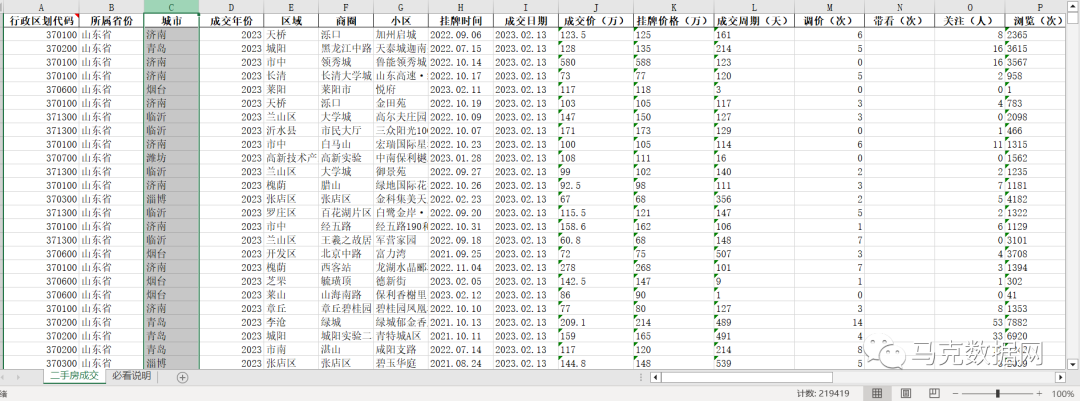This screenshot has height=401, width=1080.
Task: Click the 成交年份 header cell
Action: [x=231, y=21]
